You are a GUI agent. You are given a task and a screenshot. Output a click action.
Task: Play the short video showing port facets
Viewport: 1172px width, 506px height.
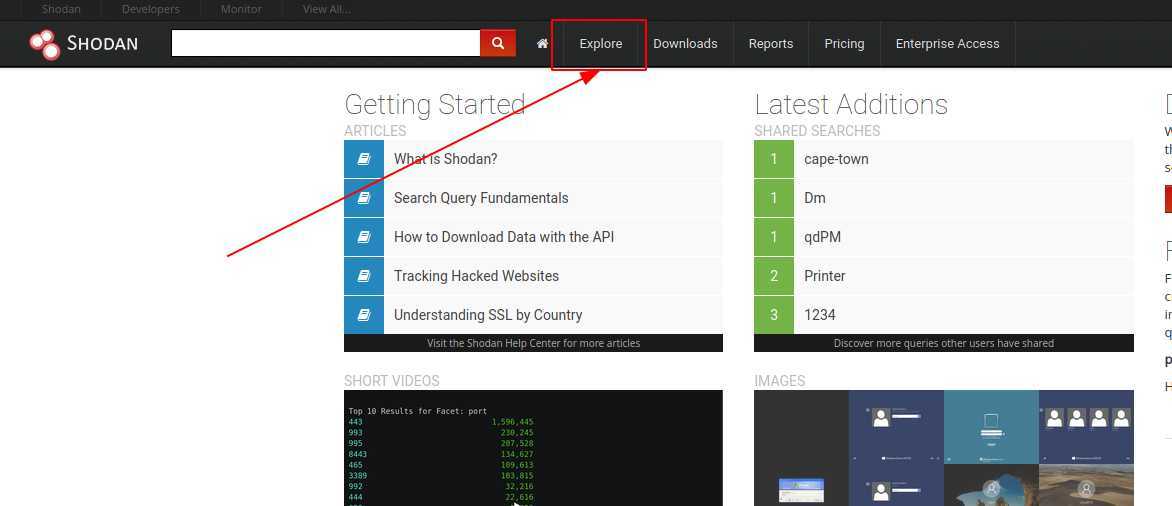pos(533,448)
